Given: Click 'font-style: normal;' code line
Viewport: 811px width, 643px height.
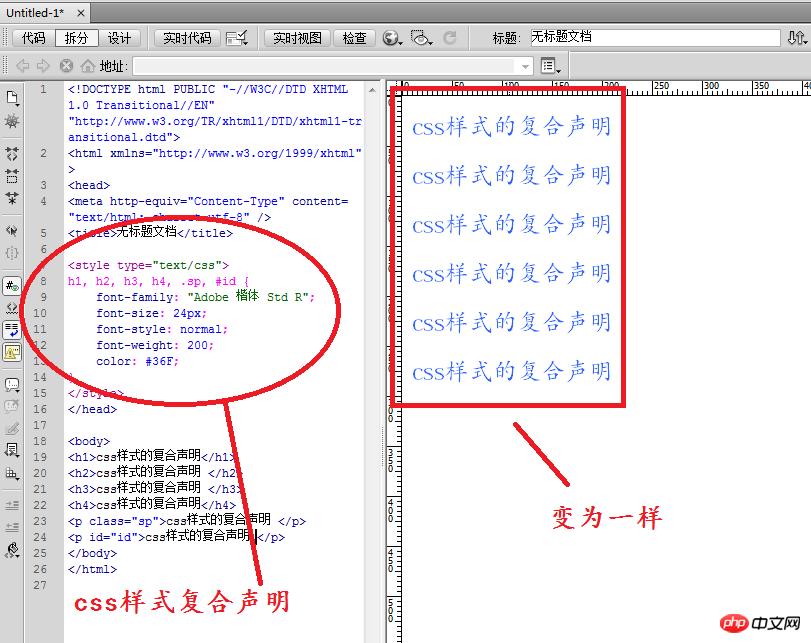Looking at the screenshot, I should pyautogui.click(x=162, y=329).
